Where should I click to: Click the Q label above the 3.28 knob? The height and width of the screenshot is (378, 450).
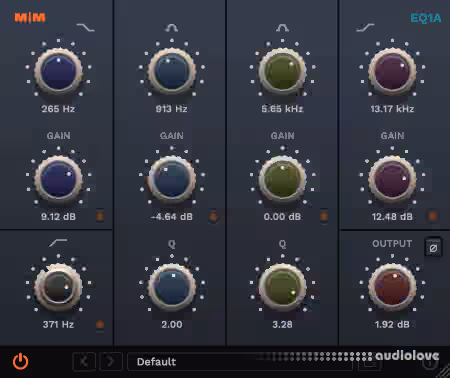(x=282, y=244)
